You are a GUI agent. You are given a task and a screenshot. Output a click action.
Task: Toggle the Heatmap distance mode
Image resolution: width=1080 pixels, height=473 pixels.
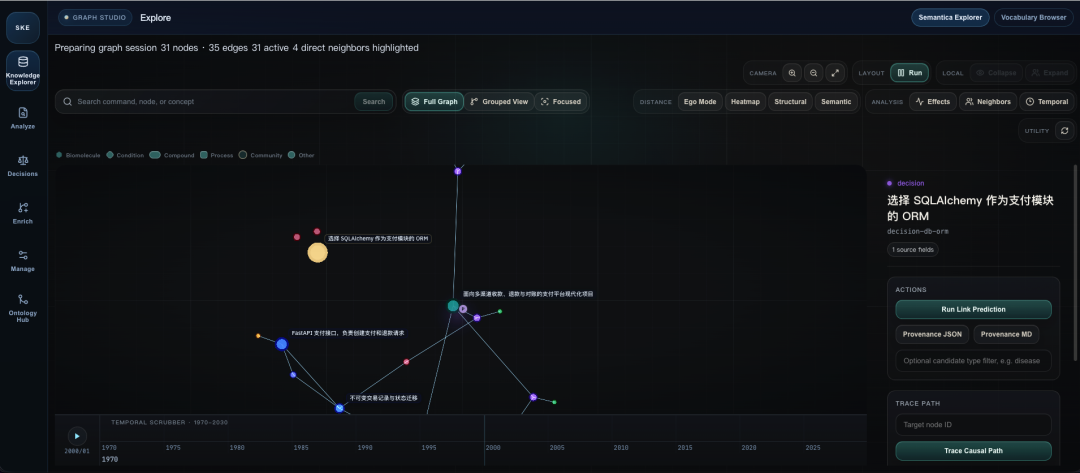click(745, 101)
